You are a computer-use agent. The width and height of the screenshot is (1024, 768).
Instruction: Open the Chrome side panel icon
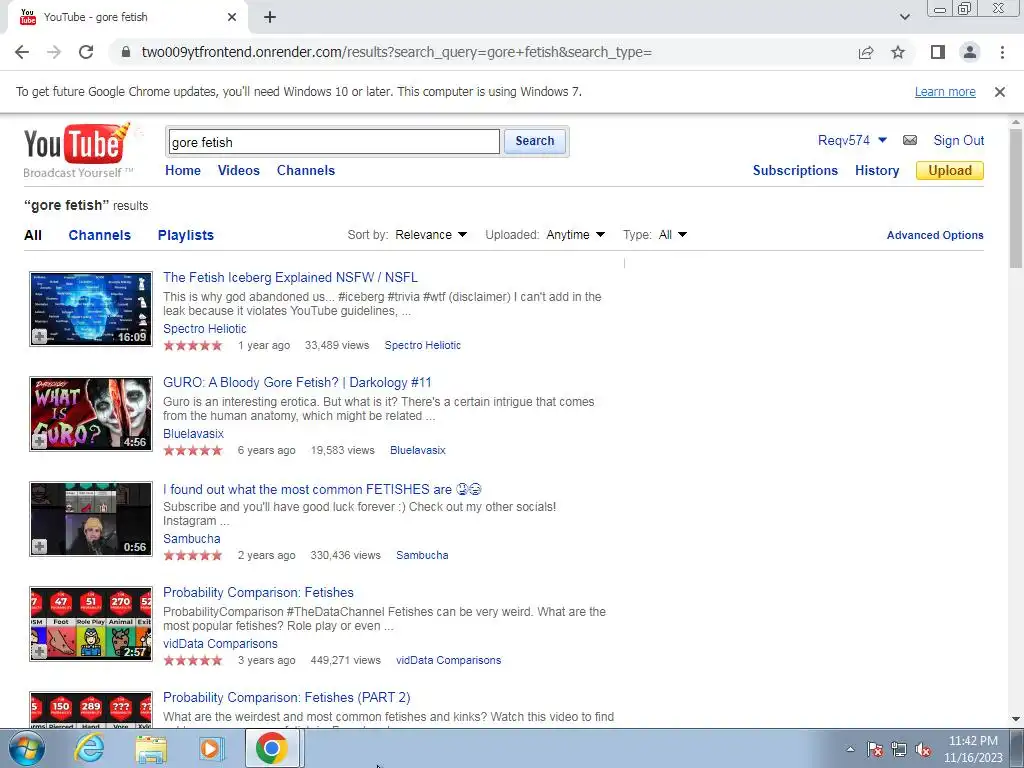click(938, 52)
